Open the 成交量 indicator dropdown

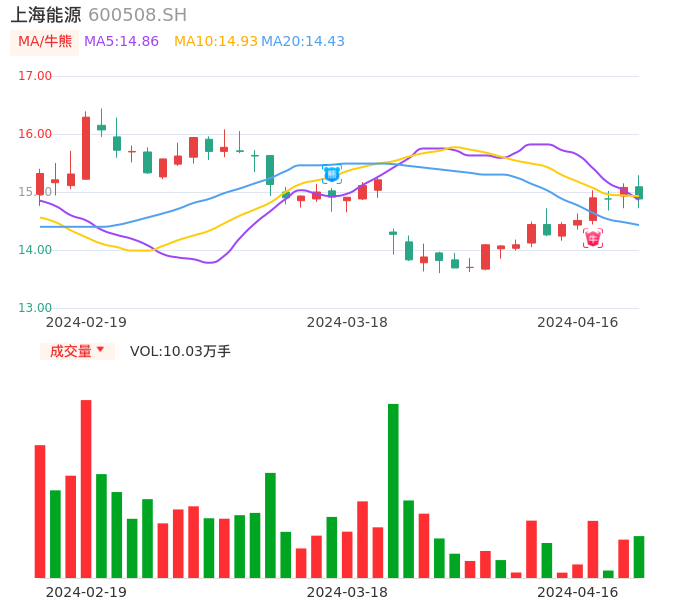point(77,351)
